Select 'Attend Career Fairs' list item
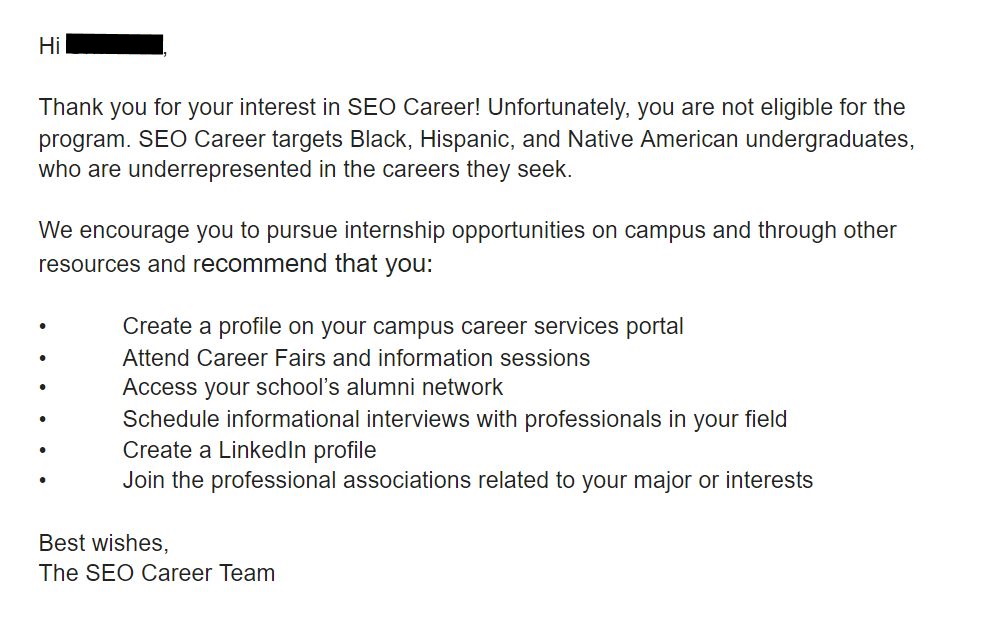Viewport: 986px width, 639px height. pos(357,358)
